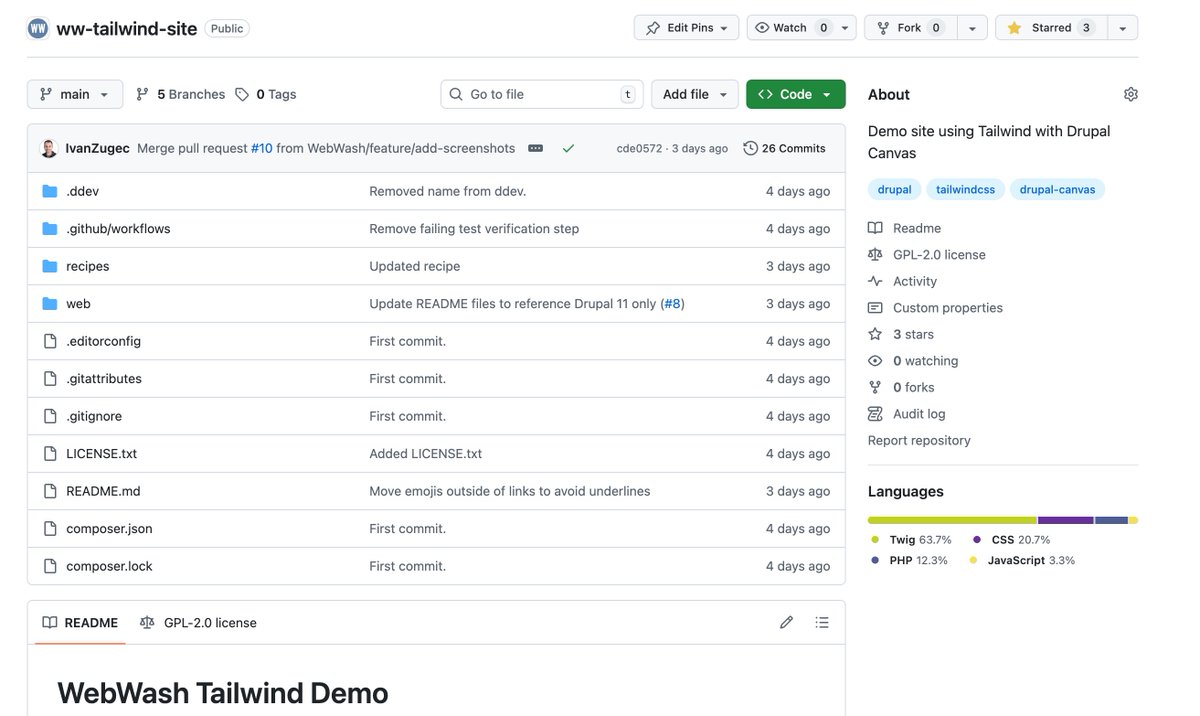Select the drupal topic tag
The image size is (1200, 716).
tap(895, 189)
